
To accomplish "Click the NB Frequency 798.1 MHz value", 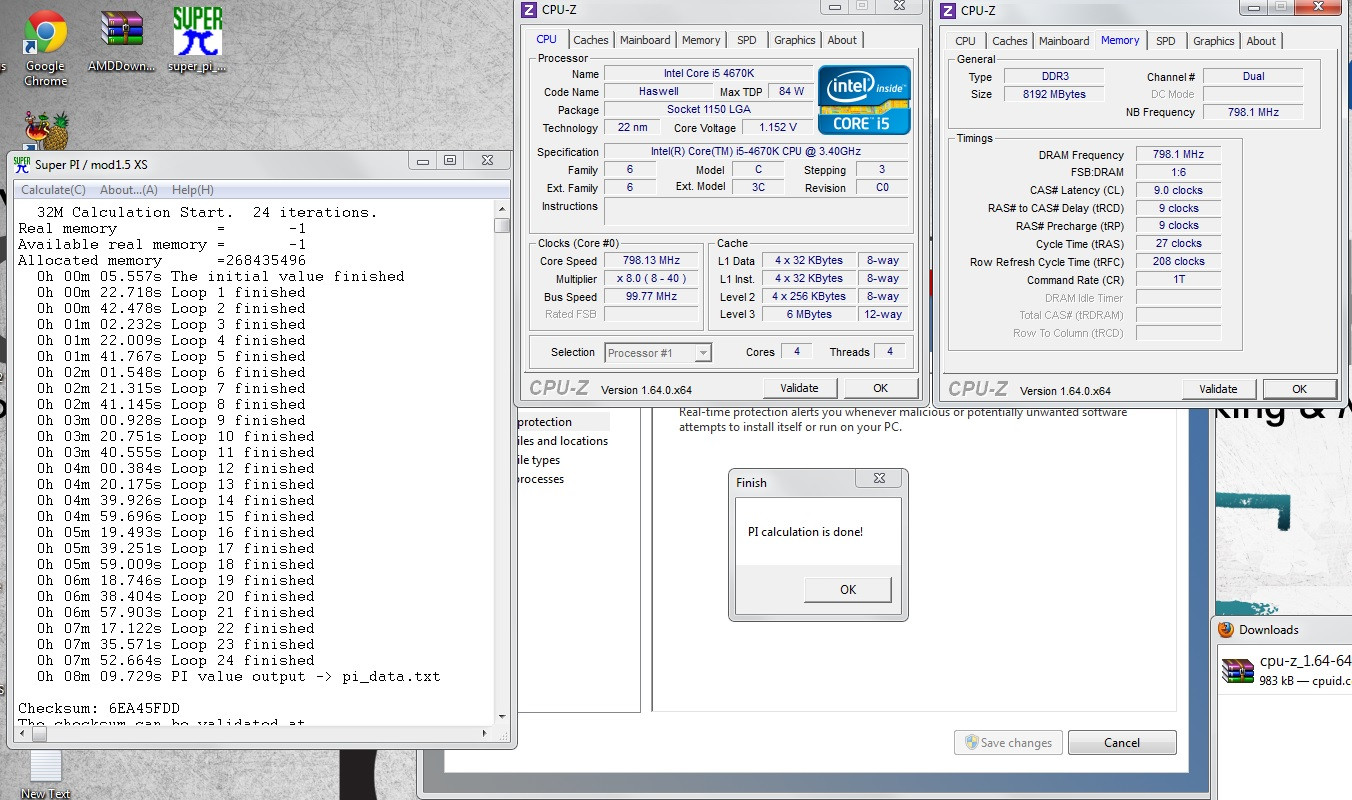I will click(x=1253, y=112).
